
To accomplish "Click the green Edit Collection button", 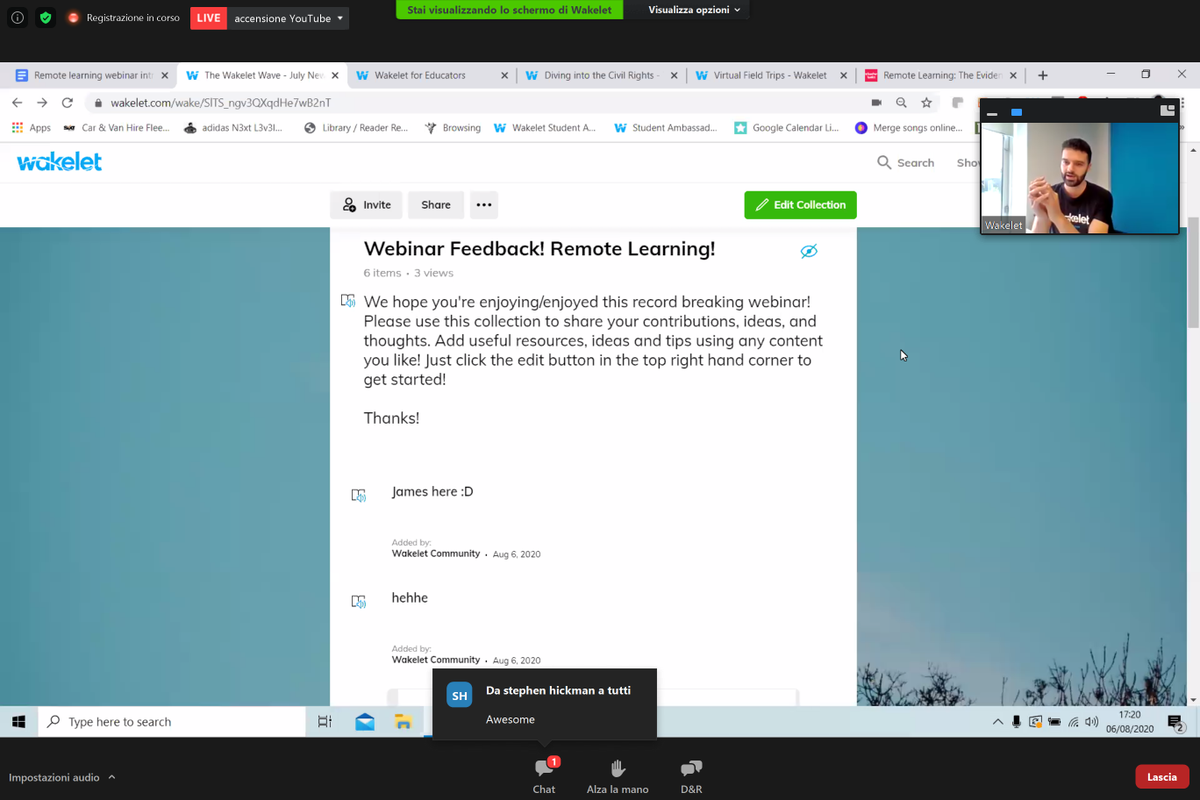I will coord(800,204).
